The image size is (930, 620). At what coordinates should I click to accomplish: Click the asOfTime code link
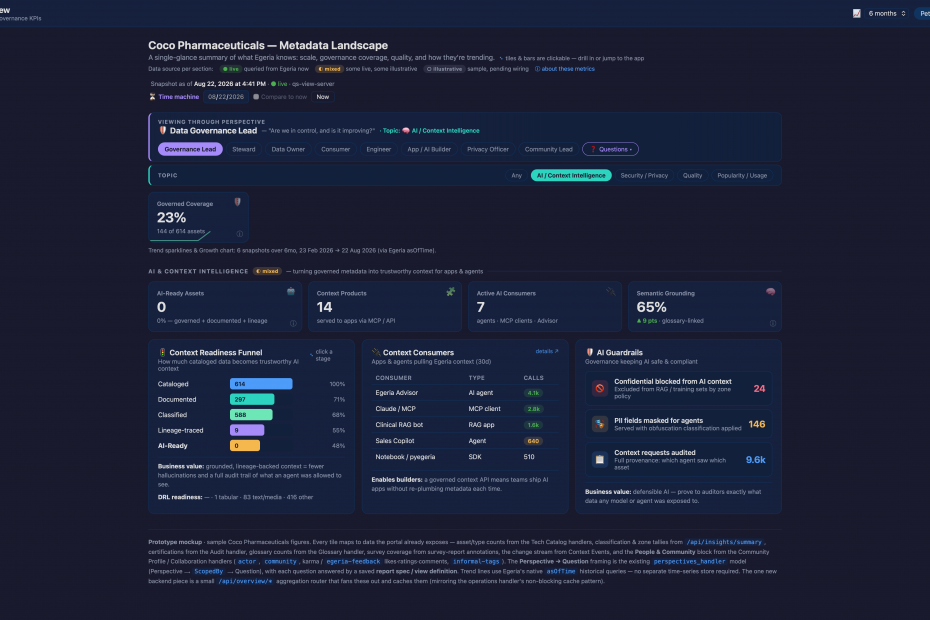[x=560, y=572]
